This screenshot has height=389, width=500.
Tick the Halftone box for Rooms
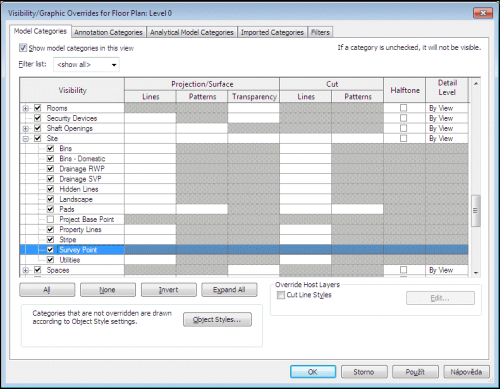(x=403, y=108)
